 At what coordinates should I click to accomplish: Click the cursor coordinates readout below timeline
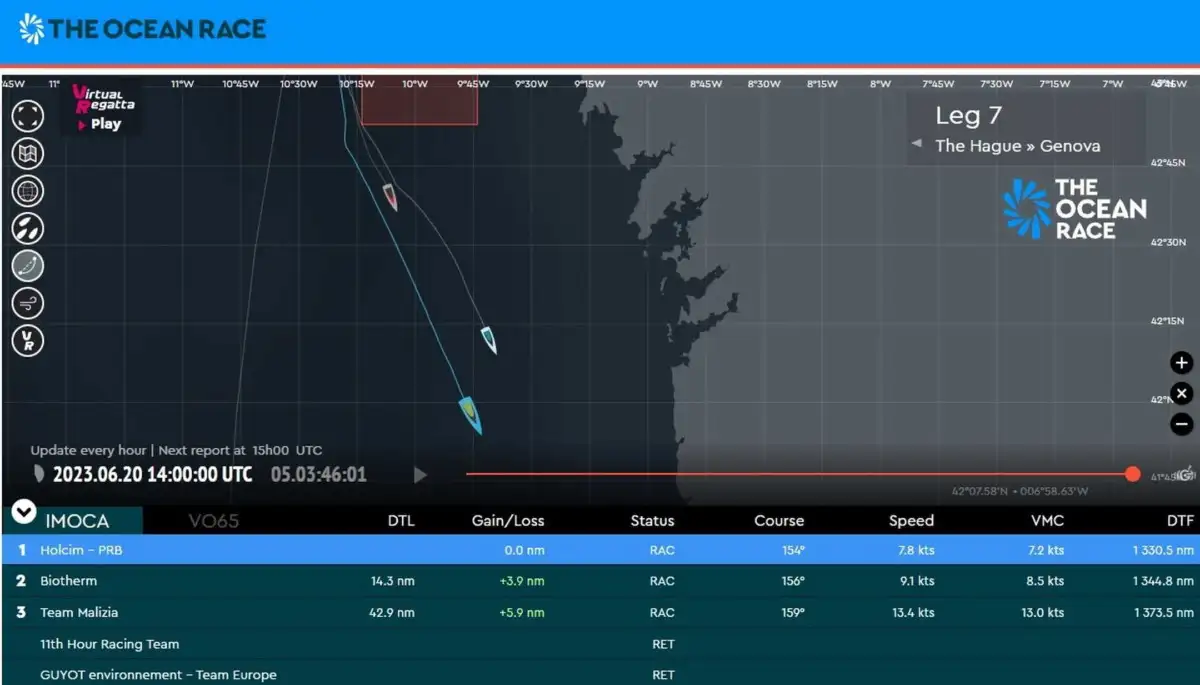[x=1019, y=491]
